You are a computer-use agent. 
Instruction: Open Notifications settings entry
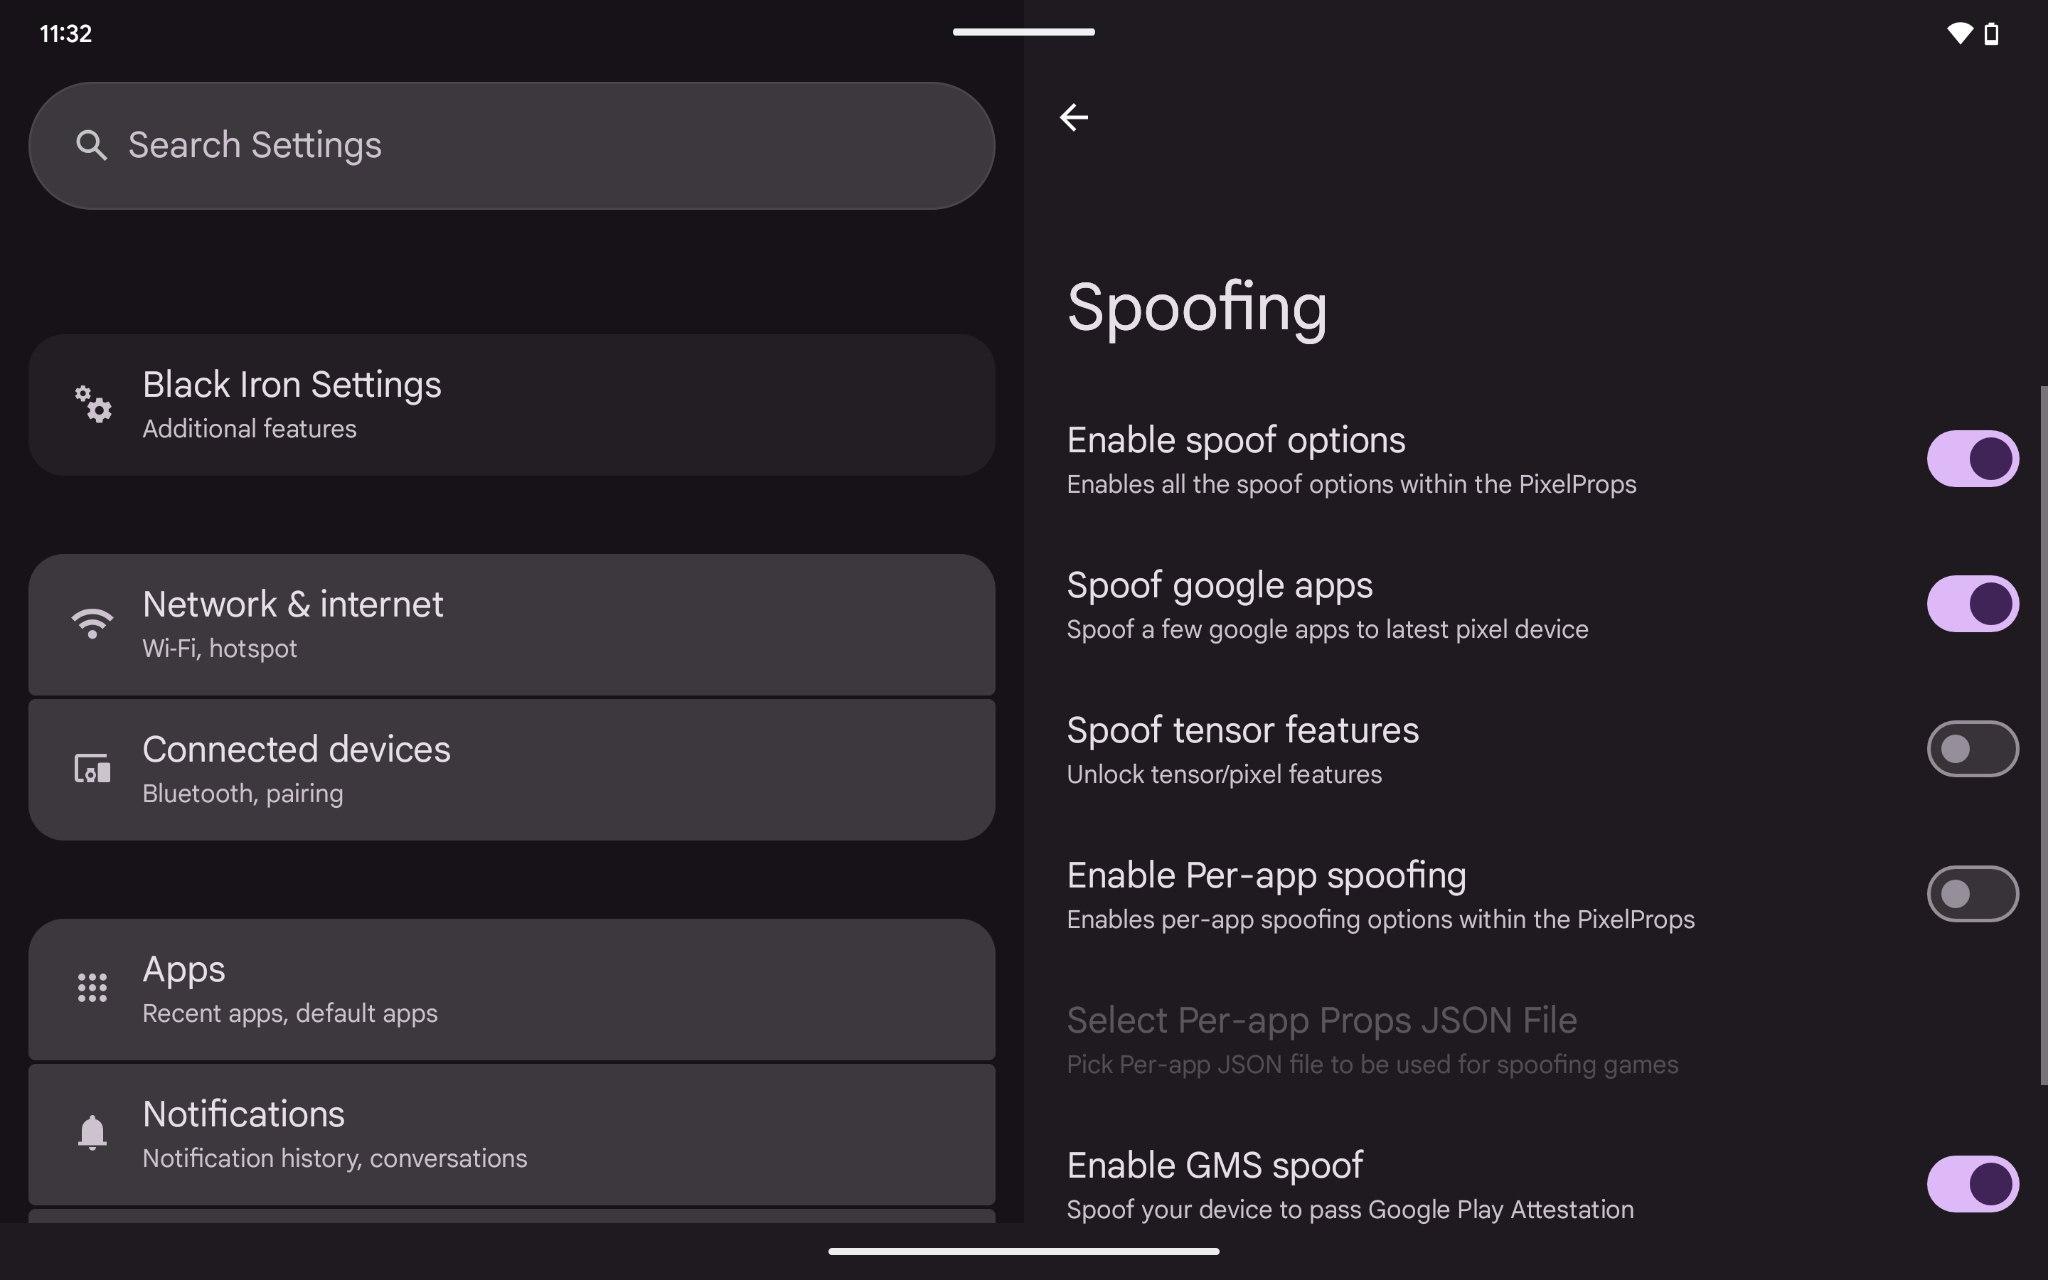click(x=512, y=1135)
